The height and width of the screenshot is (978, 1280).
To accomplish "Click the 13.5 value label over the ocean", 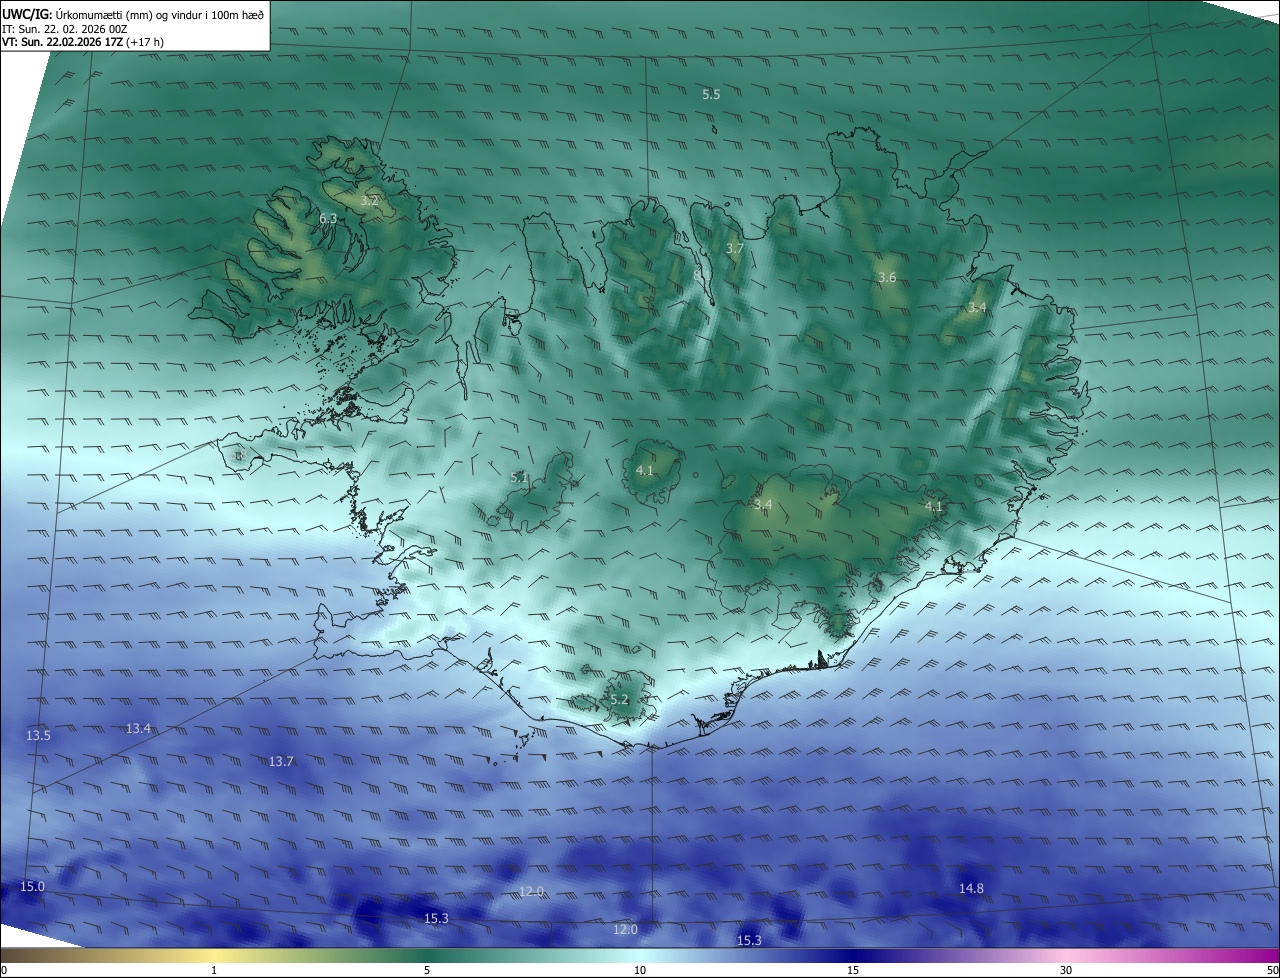I will coord(38,735).
